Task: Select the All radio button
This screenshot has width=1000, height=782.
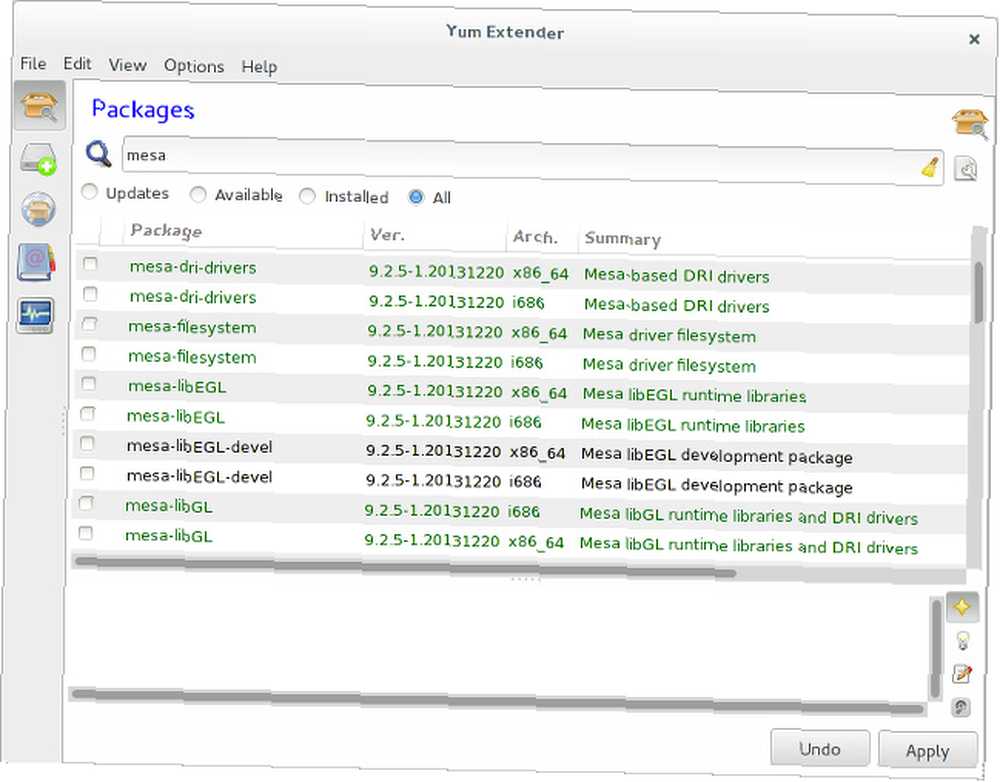Action: (x=416, y=197)
